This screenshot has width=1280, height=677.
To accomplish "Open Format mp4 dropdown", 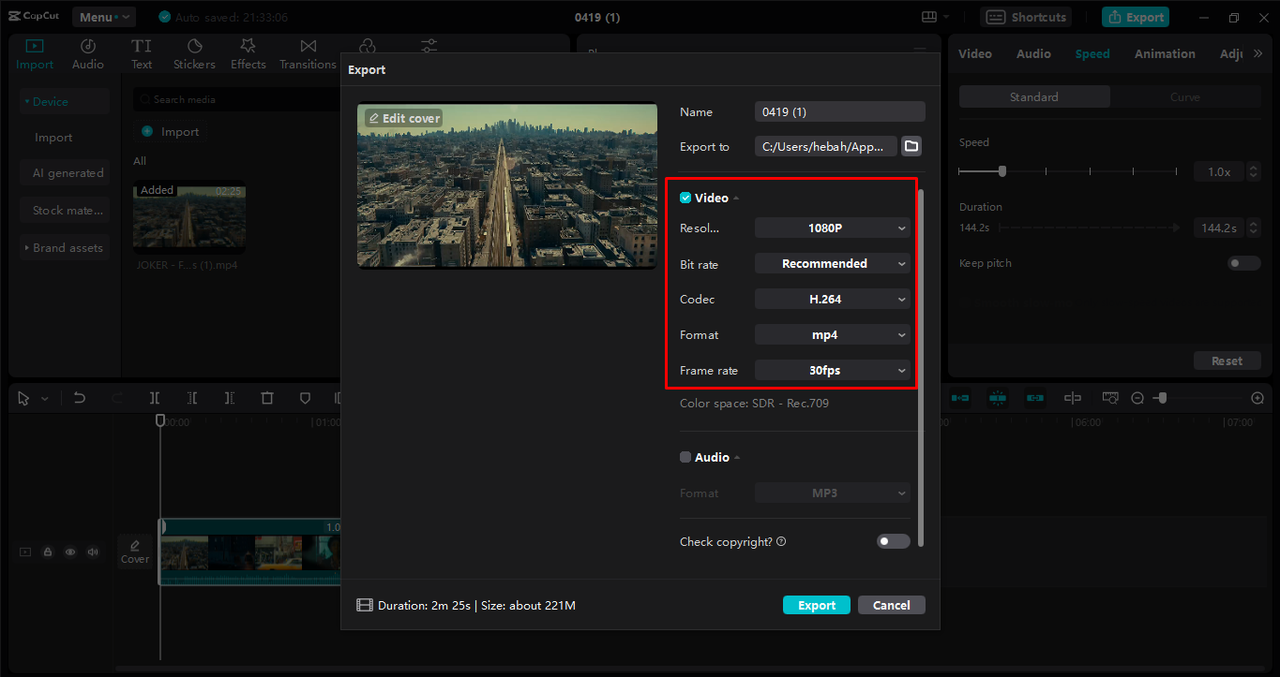I will pos(832,335).
